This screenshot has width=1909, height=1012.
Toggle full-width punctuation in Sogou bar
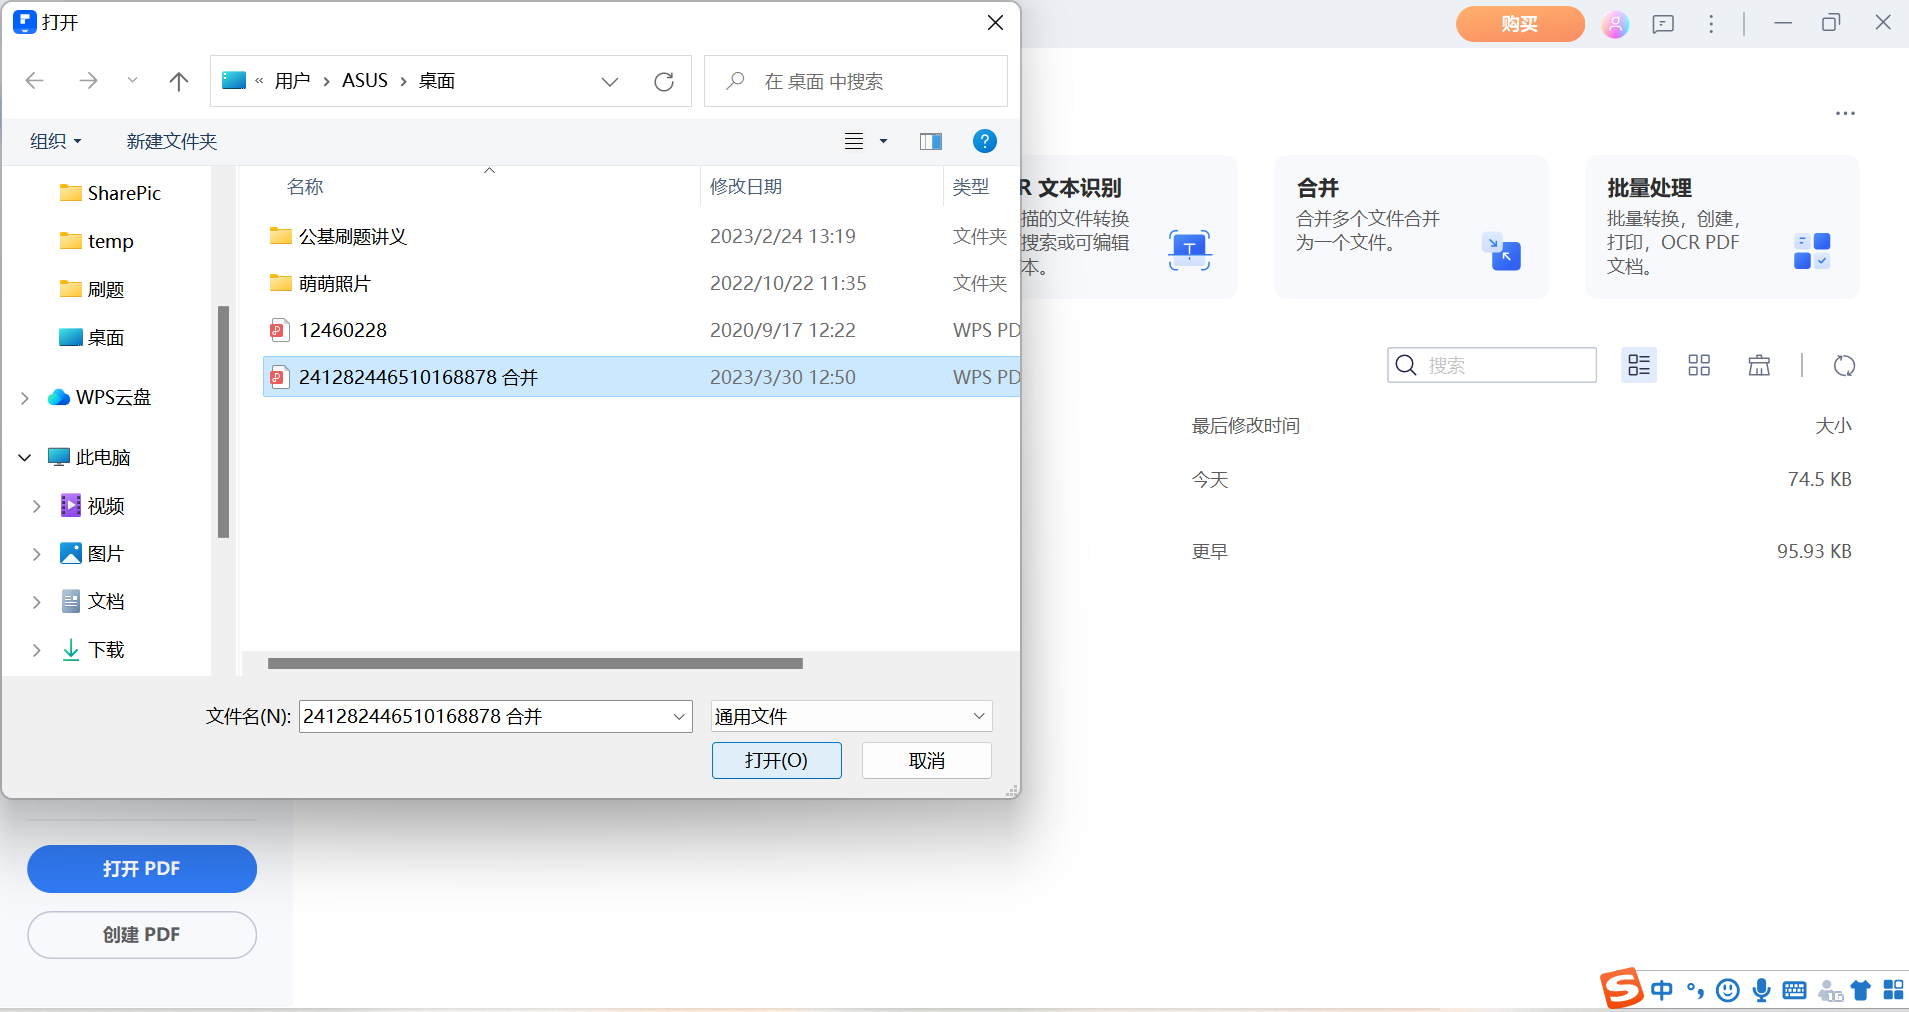(x=1693, y=990)
